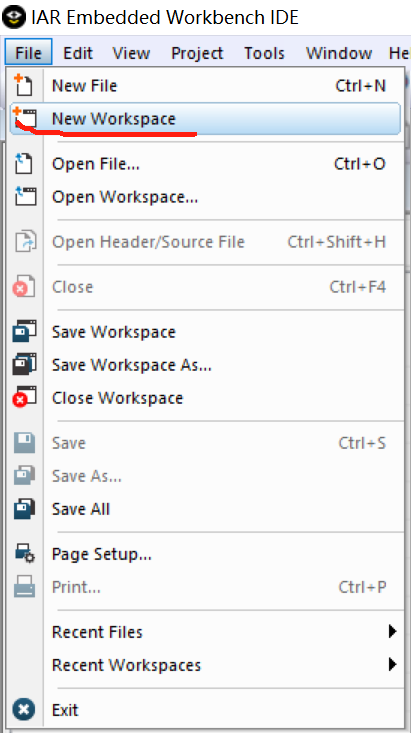This screenshot has width=411, height=733.
Task: Open the Window menu
Action: pyautogui.click(x=339, y=53)
